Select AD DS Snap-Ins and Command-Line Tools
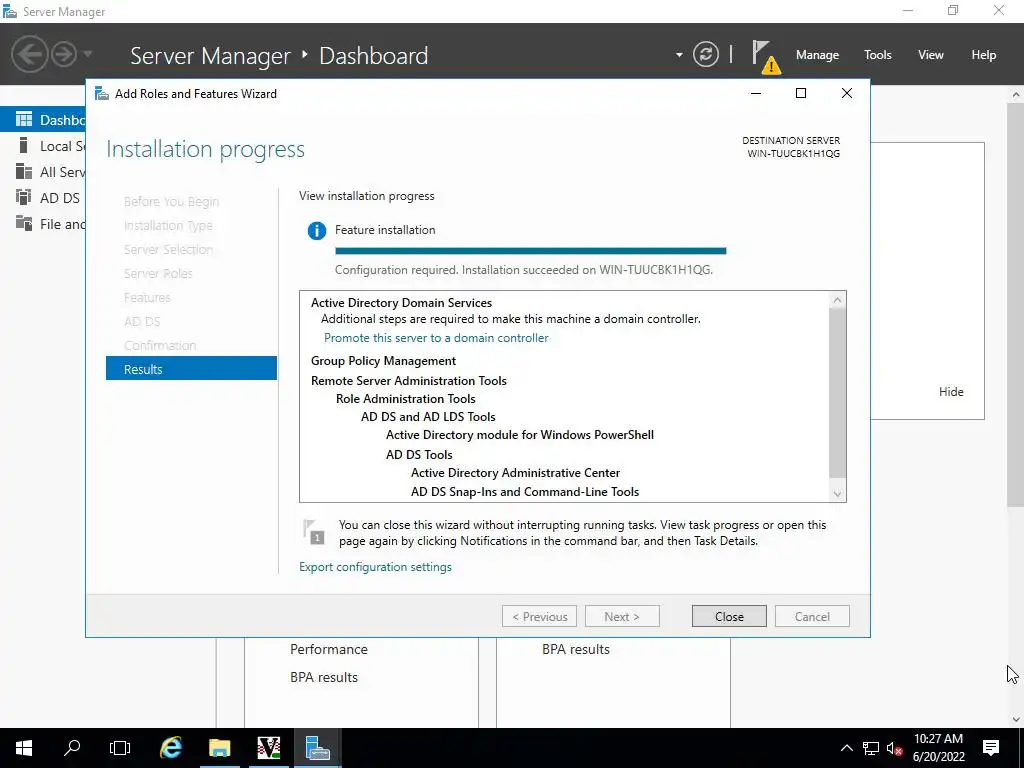The width and height of the screenshot is (1024, 768). click(524, 492)
